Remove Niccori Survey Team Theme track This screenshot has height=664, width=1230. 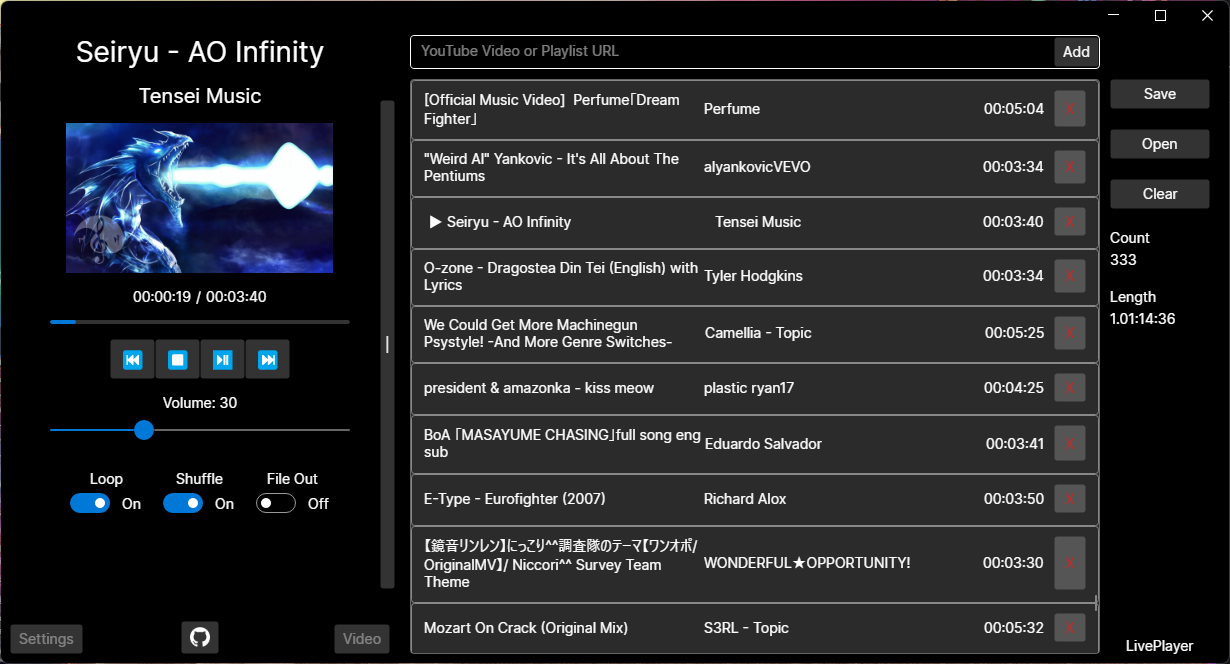(1070, 563)
